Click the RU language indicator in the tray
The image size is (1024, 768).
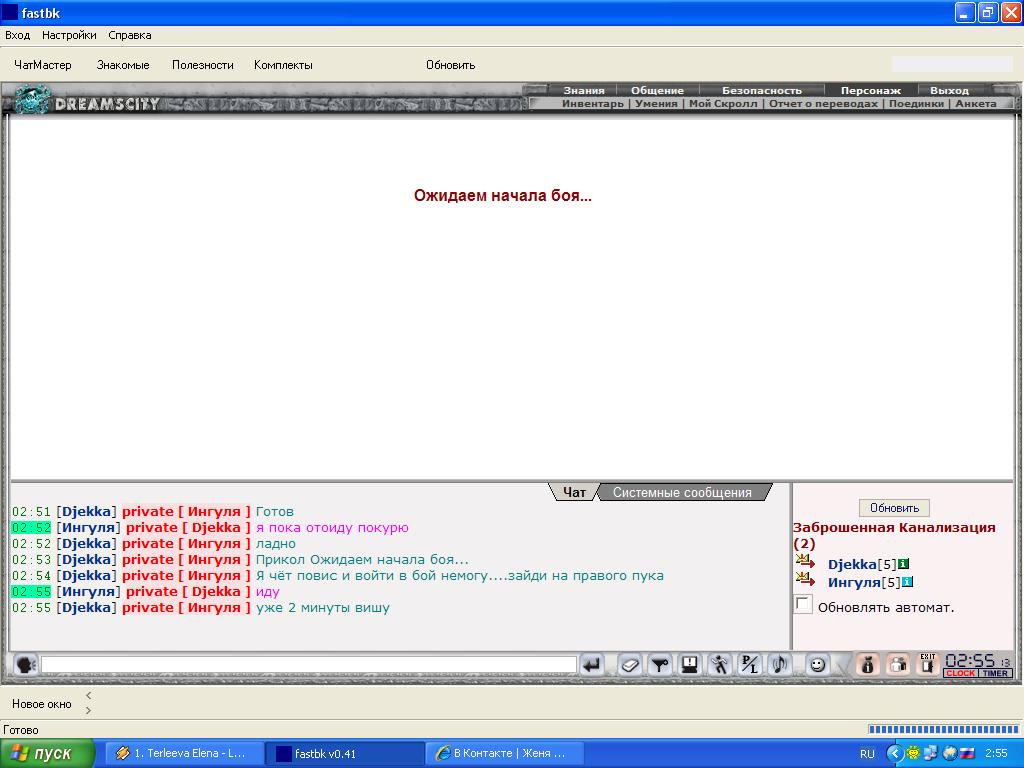(867, 754)
